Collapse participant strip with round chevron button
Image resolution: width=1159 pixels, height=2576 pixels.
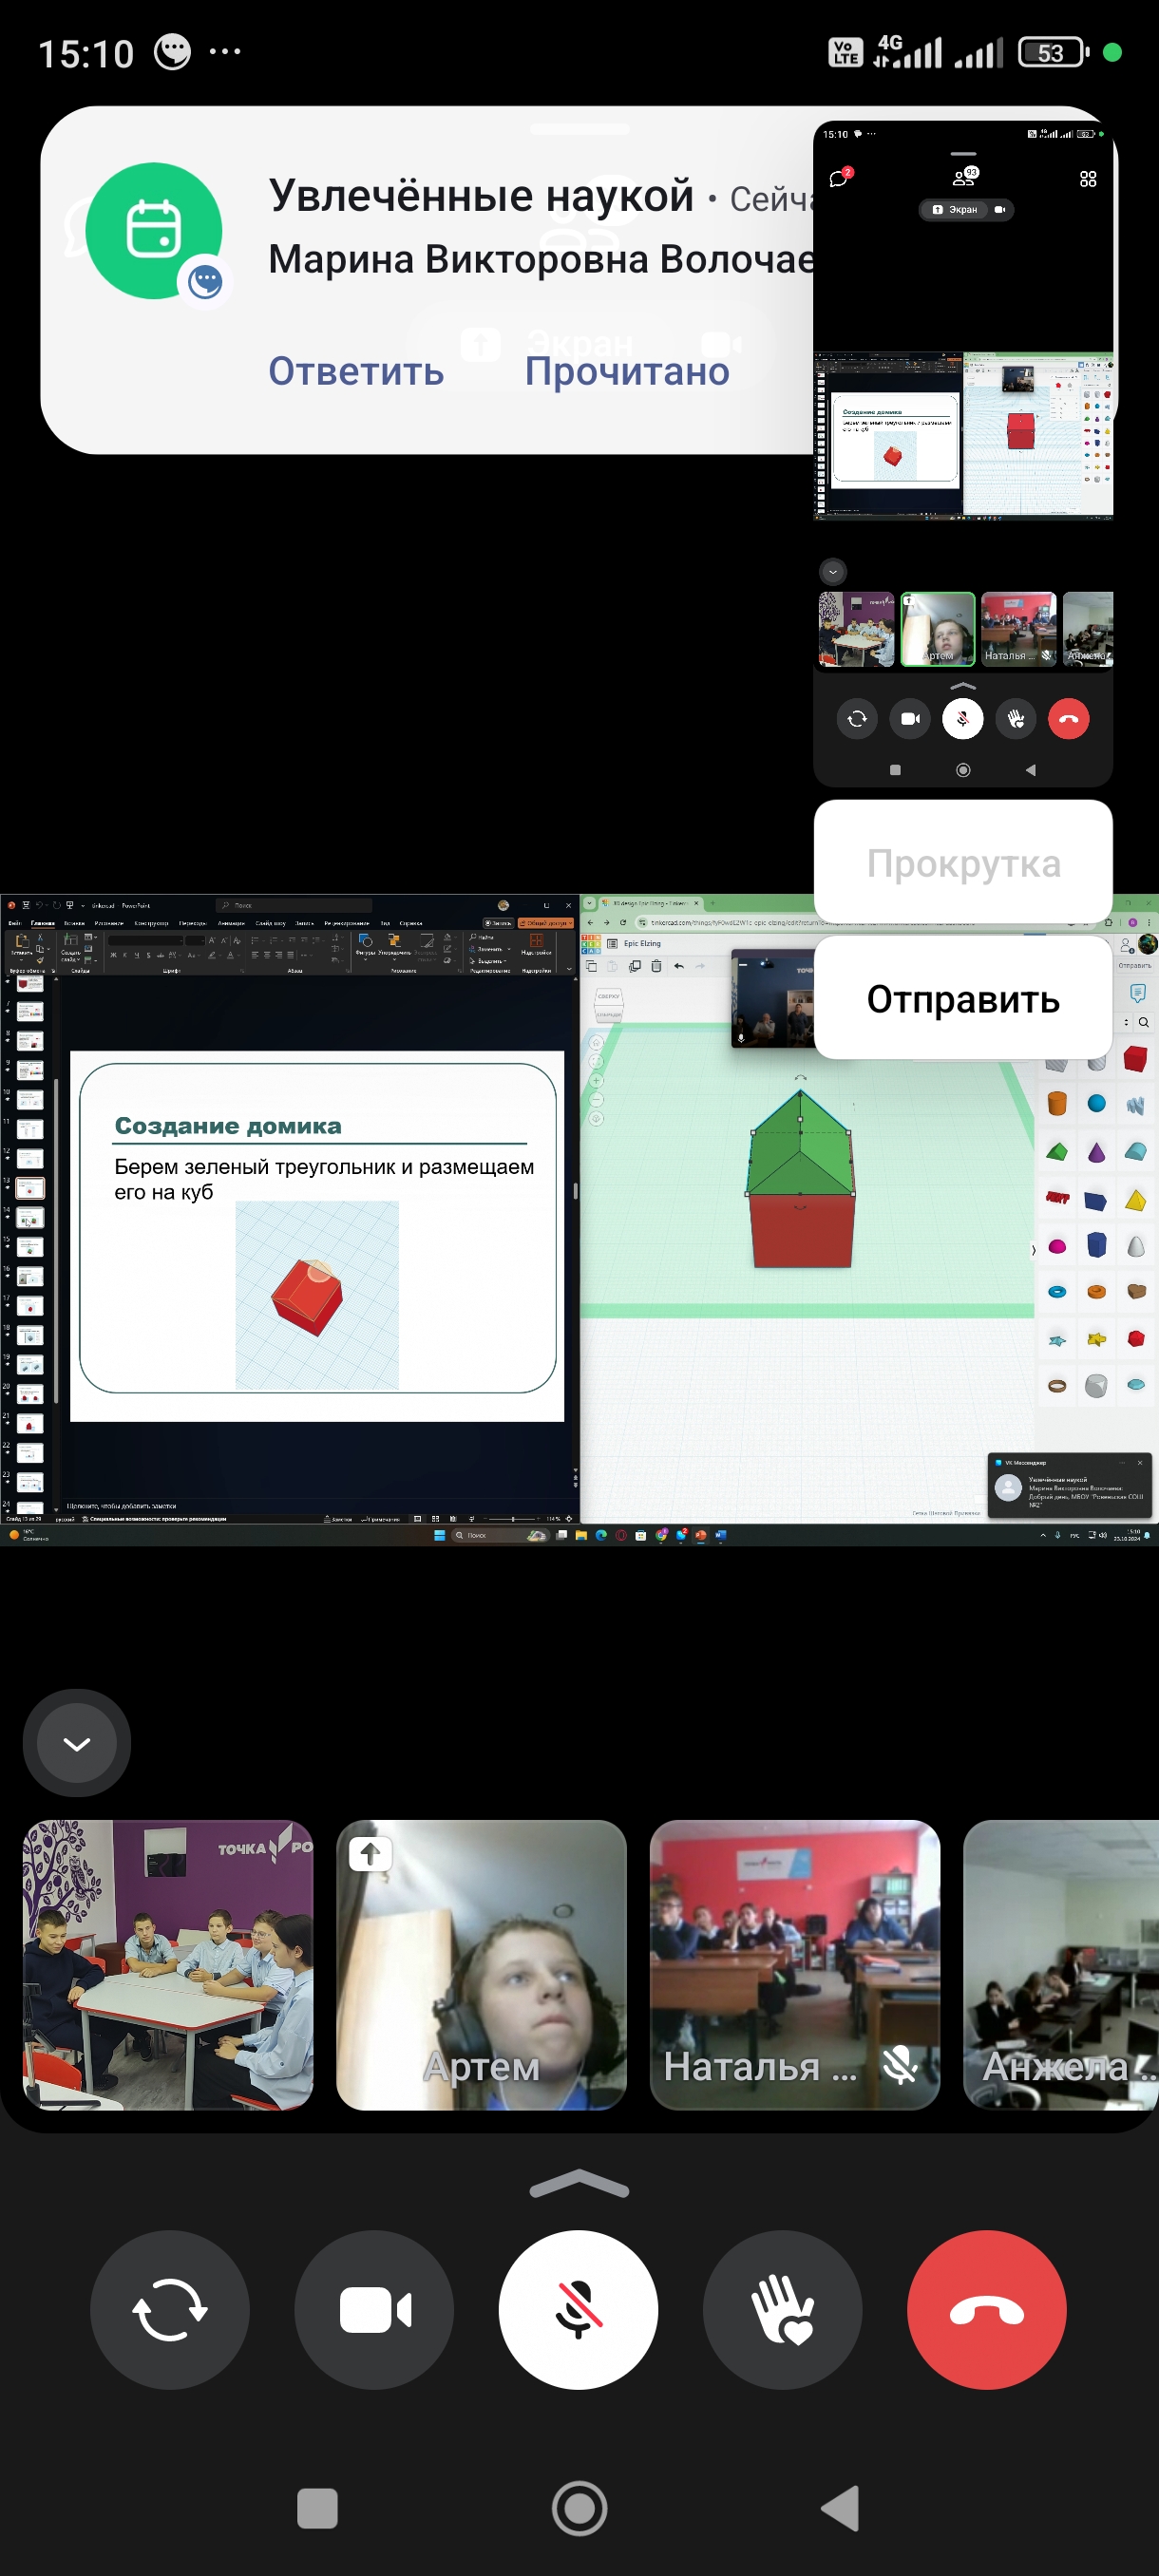(x=77, y=1743)
